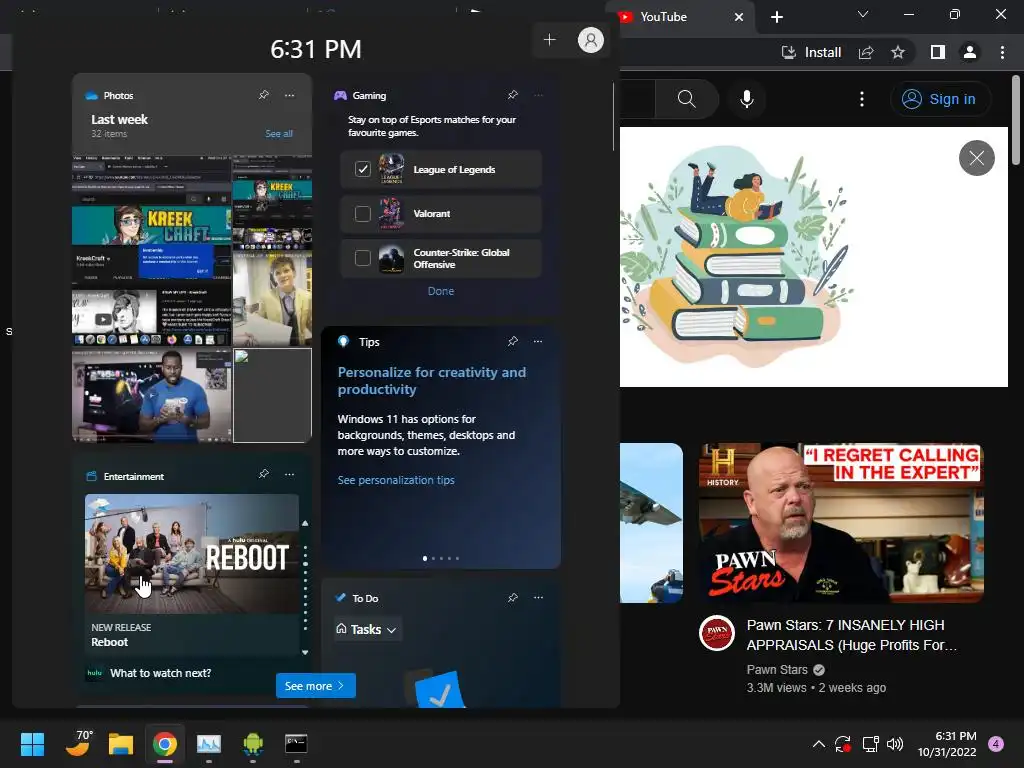This screenshot has height=768, width=1024.
Task: Click Done in Gaming widget
Action: pos(441,291)
